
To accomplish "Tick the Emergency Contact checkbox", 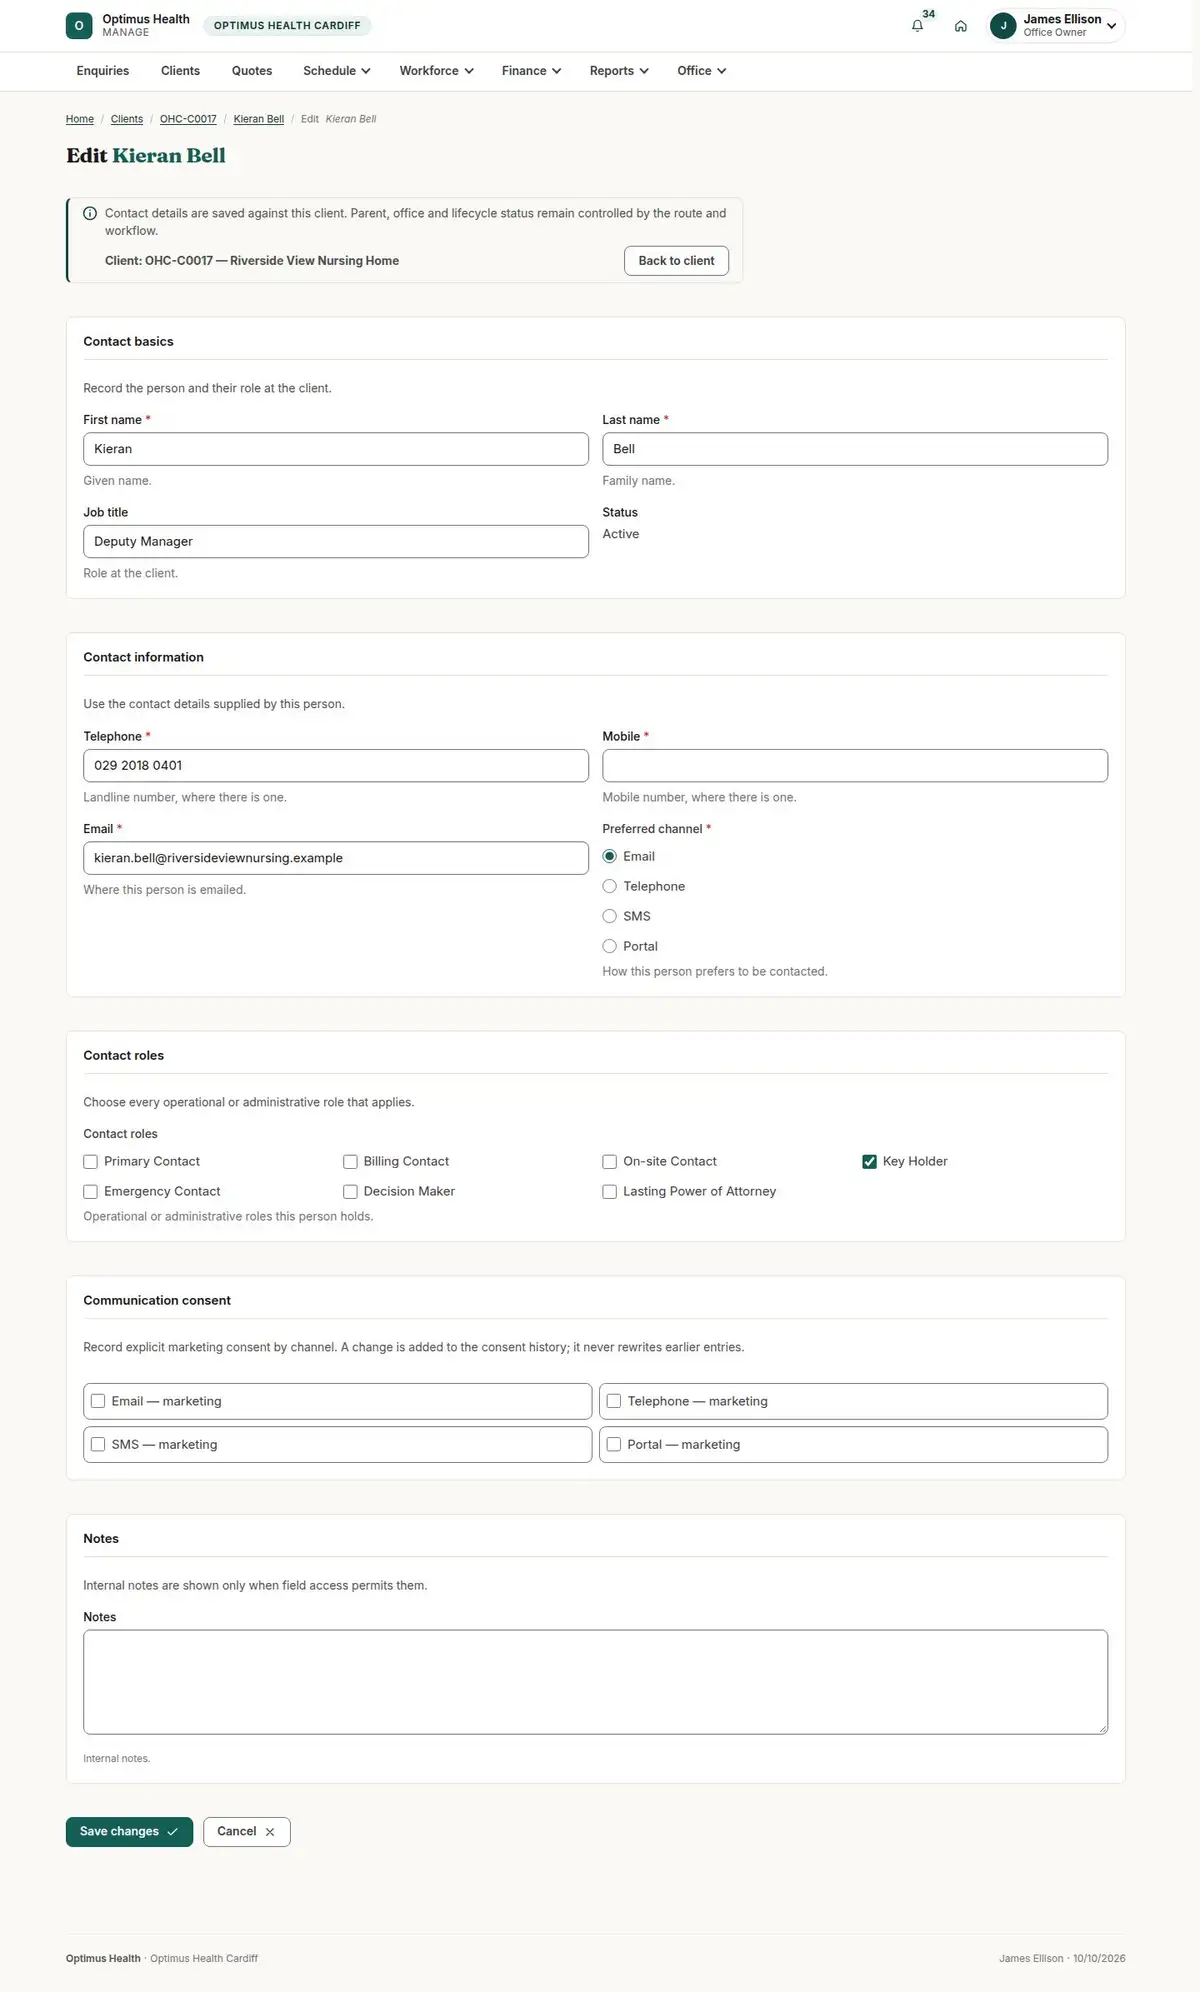I will pyautogui.click(x=91, y=1191).
